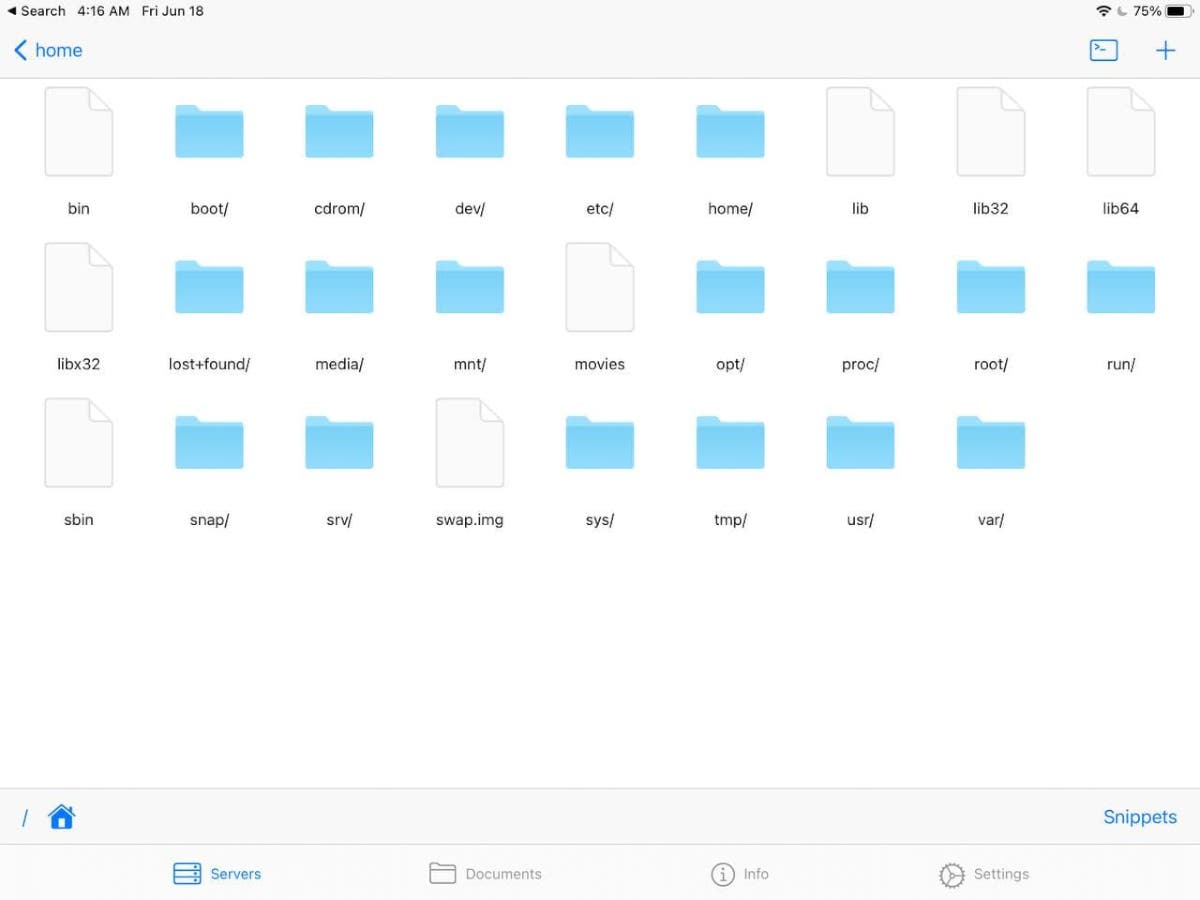This screenshot has width=1200, height=900.
Task: Open the proc/ folder icon
Action: 860,287
